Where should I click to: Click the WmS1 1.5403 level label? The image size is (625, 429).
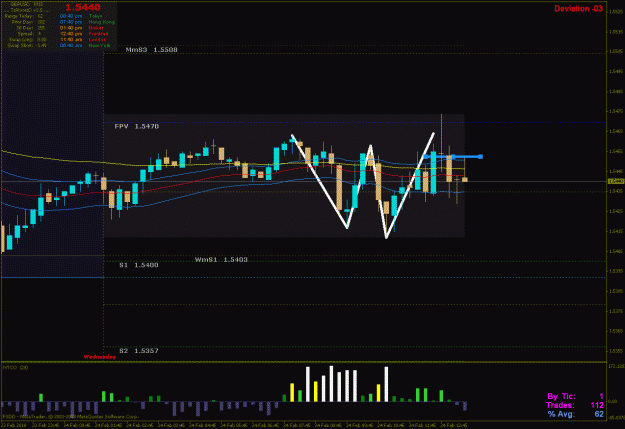click(221, 260)
